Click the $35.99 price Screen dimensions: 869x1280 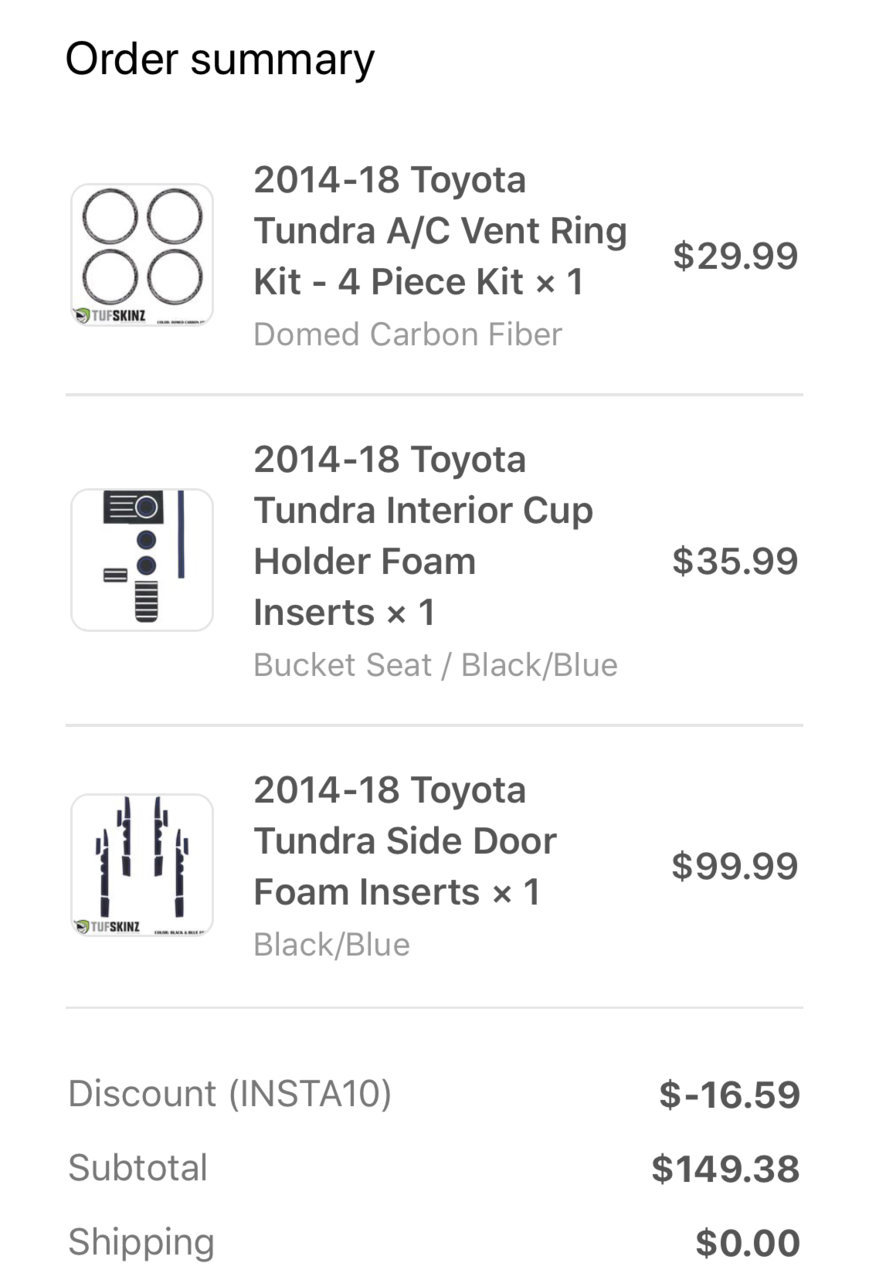click(735, 561)
